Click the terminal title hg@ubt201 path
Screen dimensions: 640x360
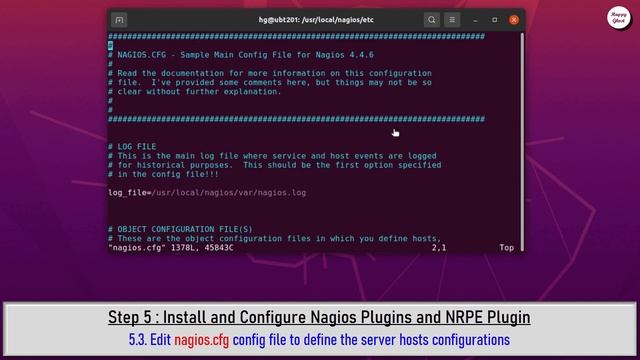pyautogui.click(x=316, y=20)
